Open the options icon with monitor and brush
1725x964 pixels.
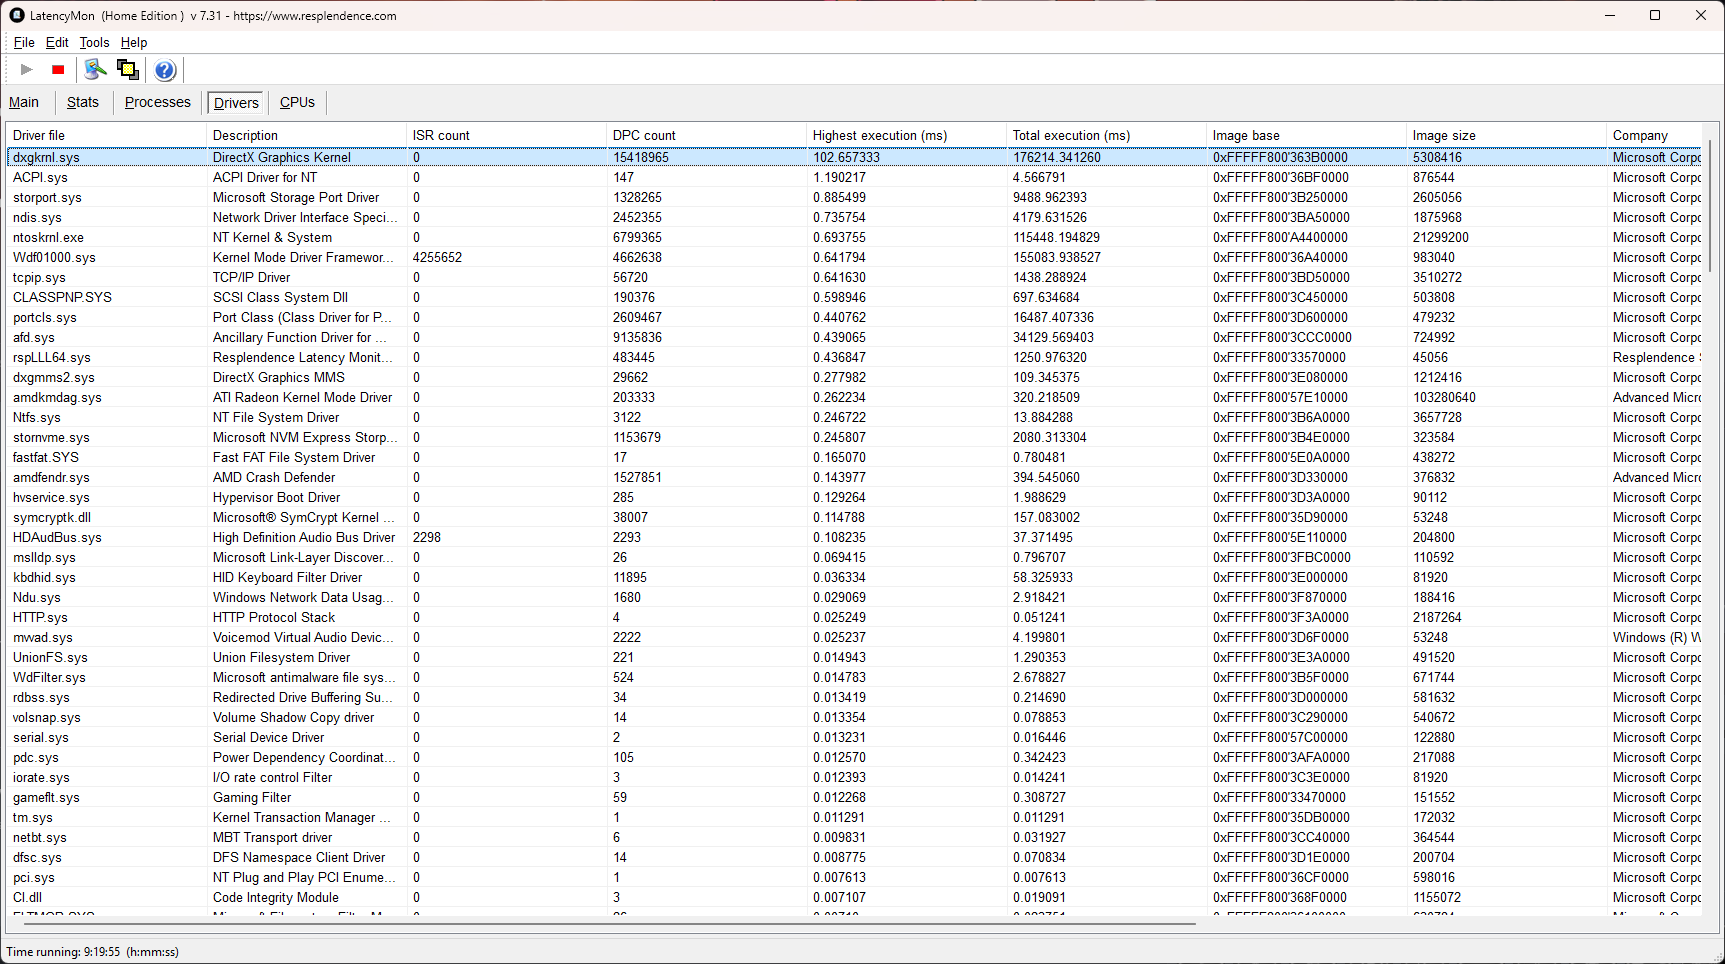(95, 69)
